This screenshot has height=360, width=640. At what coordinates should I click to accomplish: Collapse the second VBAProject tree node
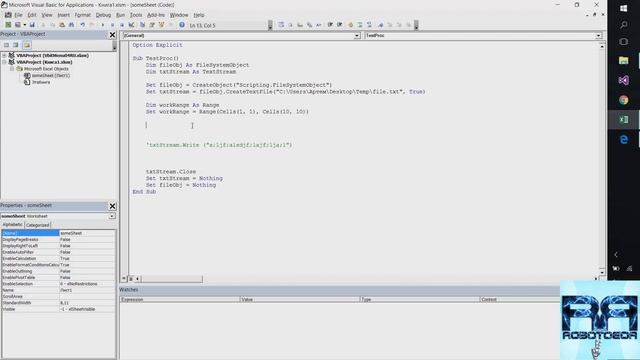tap(4, 62)
